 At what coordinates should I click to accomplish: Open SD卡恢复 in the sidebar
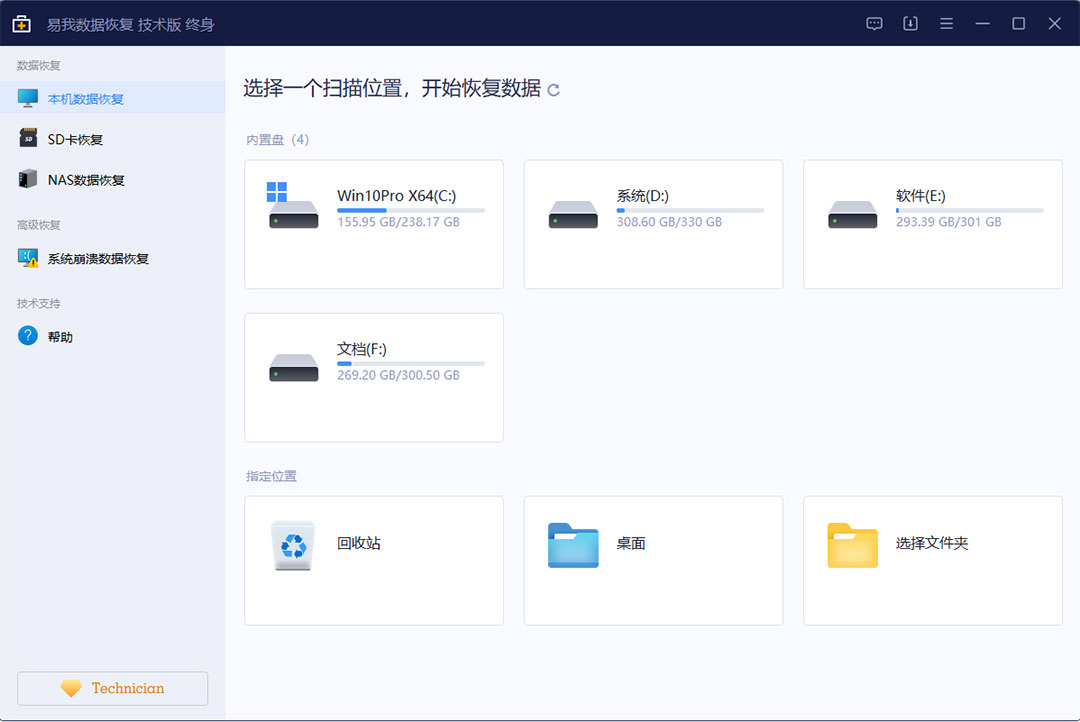(112, 139)
